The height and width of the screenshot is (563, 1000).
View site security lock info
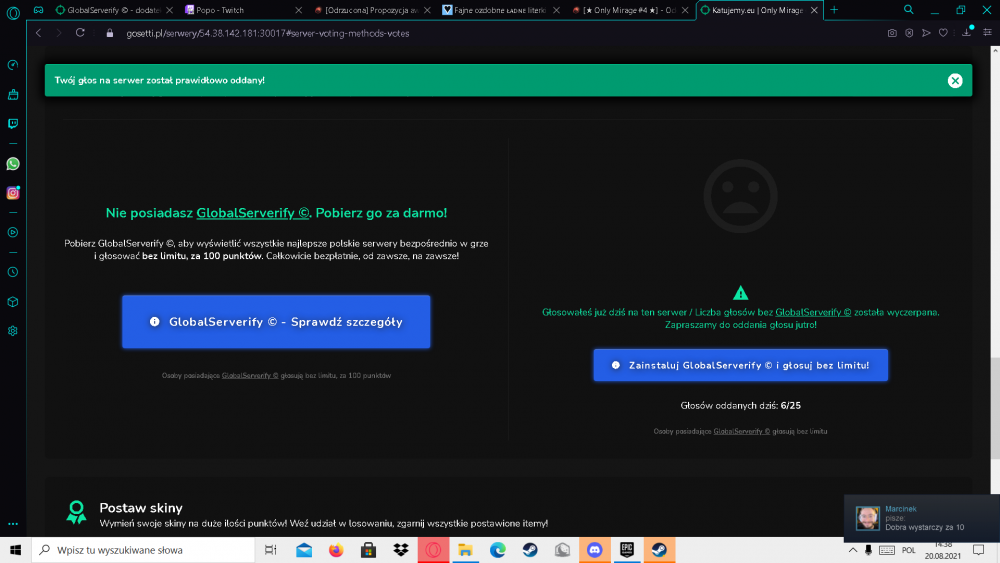110,33
